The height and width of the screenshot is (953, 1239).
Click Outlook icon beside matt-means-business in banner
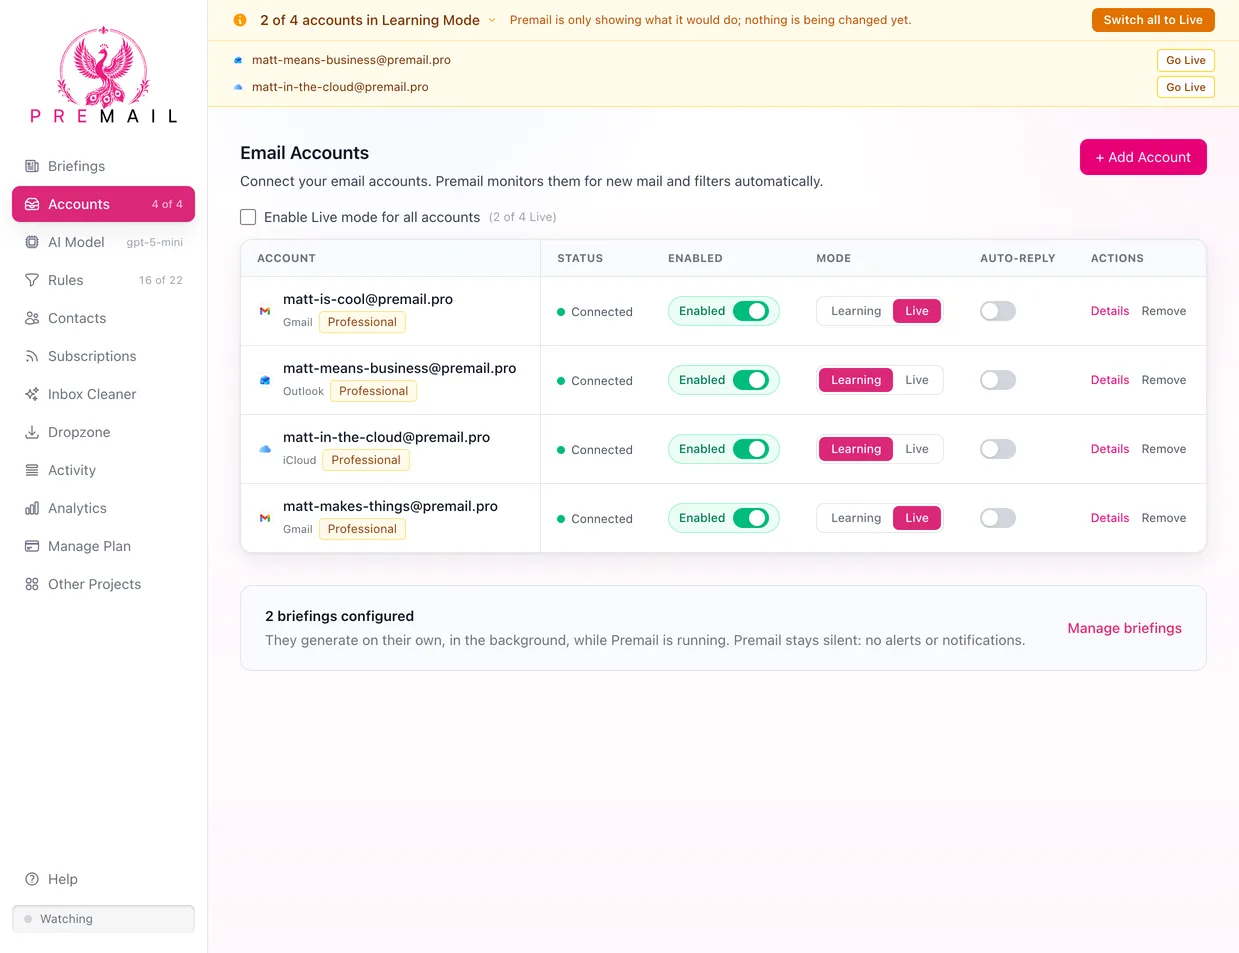coord(238,60)
